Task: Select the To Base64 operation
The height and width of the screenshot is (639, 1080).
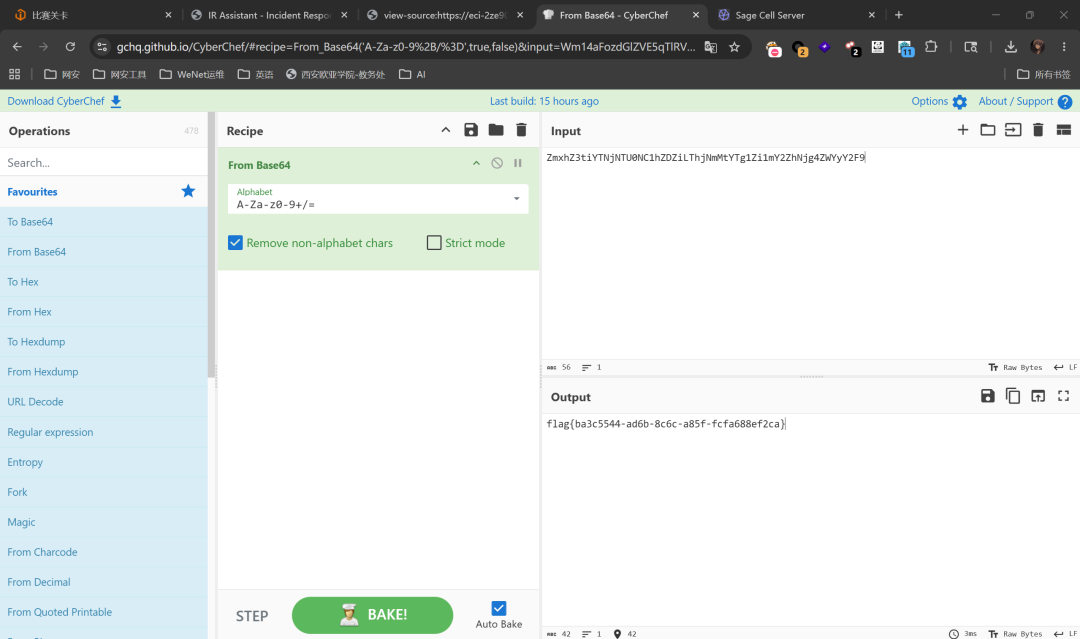Action: 103,222
